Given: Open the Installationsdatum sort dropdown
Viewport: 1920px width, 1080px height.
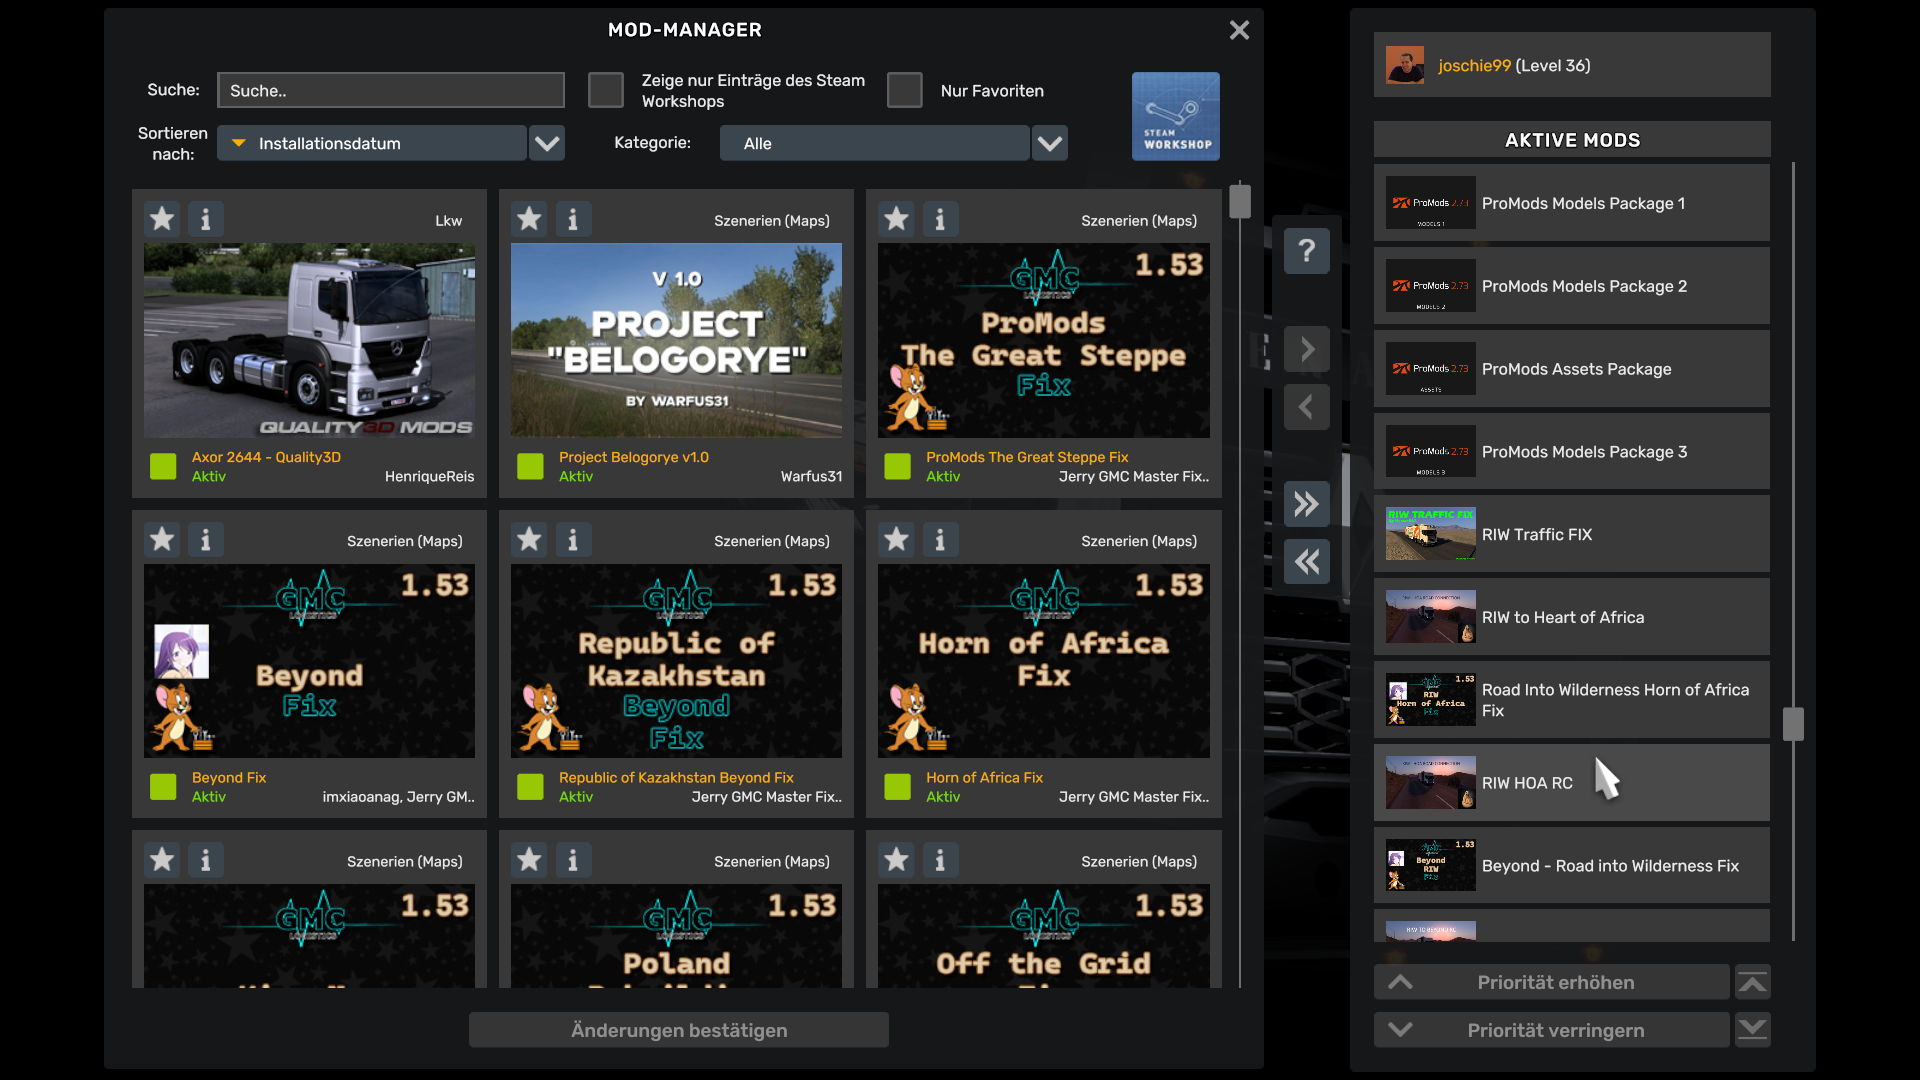Looking at the screenshot, I should (x=372, y=143).
